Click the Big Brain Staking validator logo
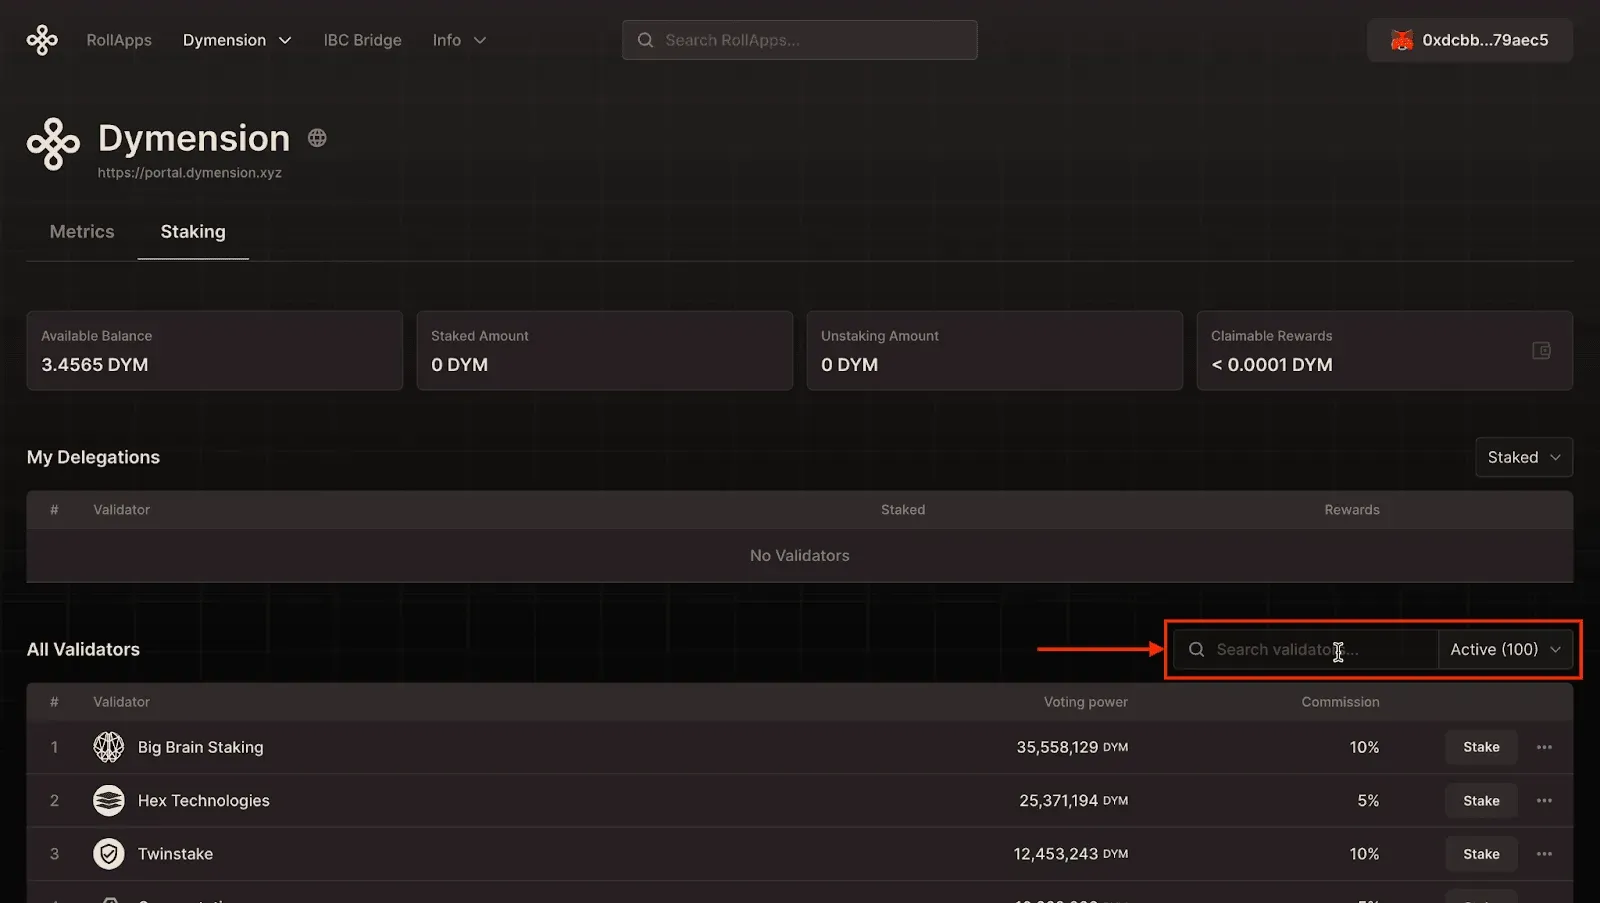The image size is (1600, 903). pyautogui.click(x=108, y=747)
